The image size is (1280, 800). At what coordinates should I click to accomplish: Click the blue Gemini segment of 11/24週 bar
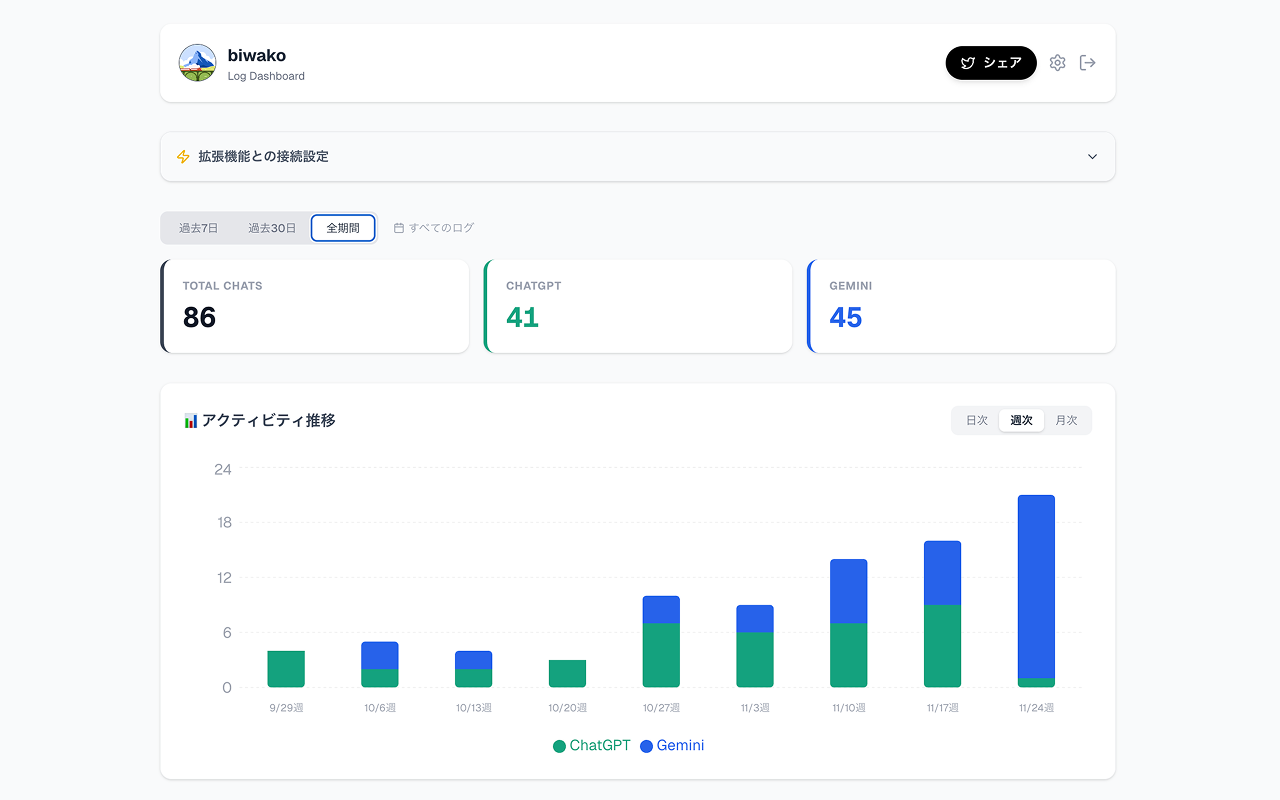(x=1036, y=587)
